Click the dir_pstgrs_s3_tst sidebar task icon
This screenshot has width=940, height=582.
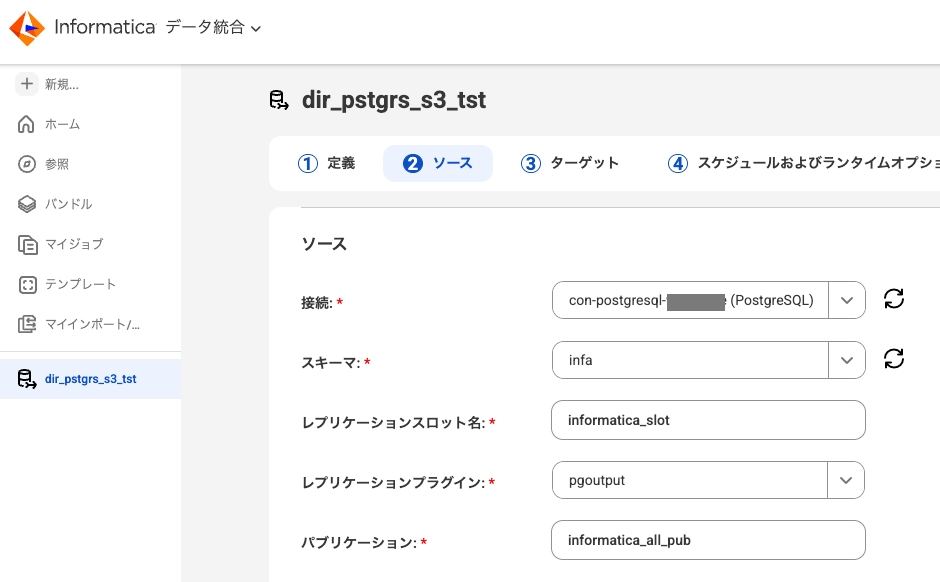coord(26,379)
